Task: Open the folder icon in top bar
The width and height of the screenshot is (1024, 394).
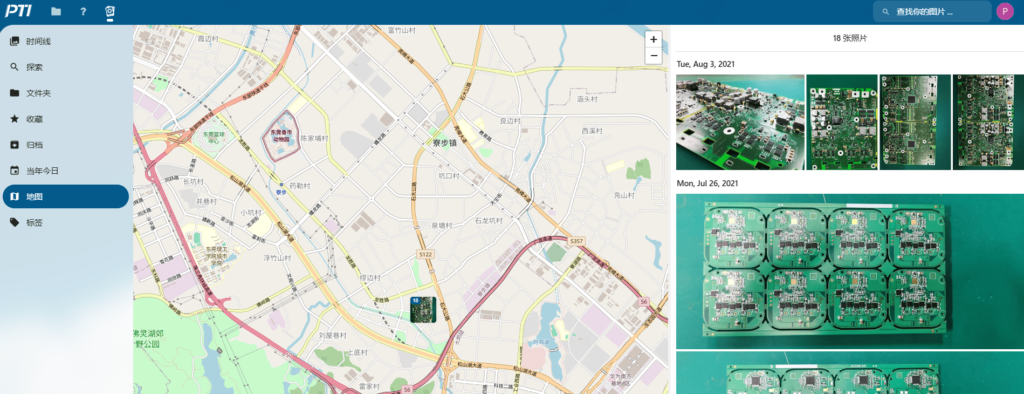Action: [56, 11]
